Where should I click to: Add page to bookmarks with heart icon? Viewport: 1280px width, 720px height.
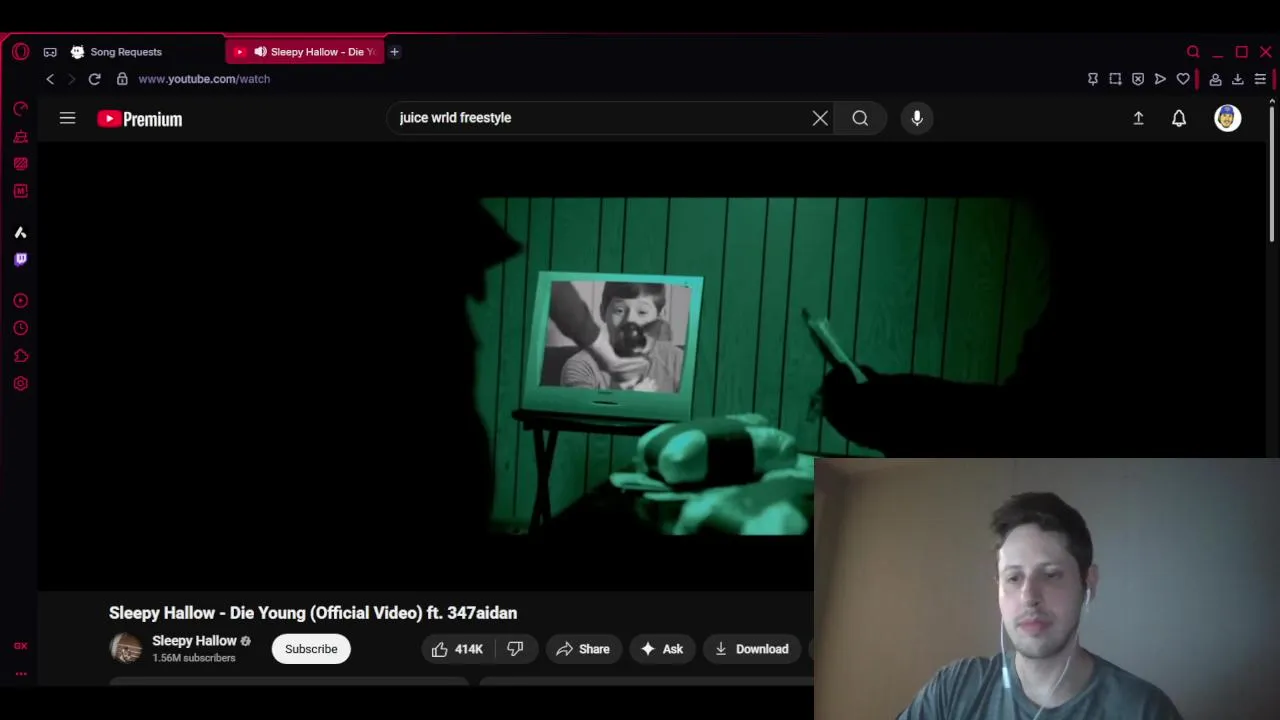point(1183,79)
